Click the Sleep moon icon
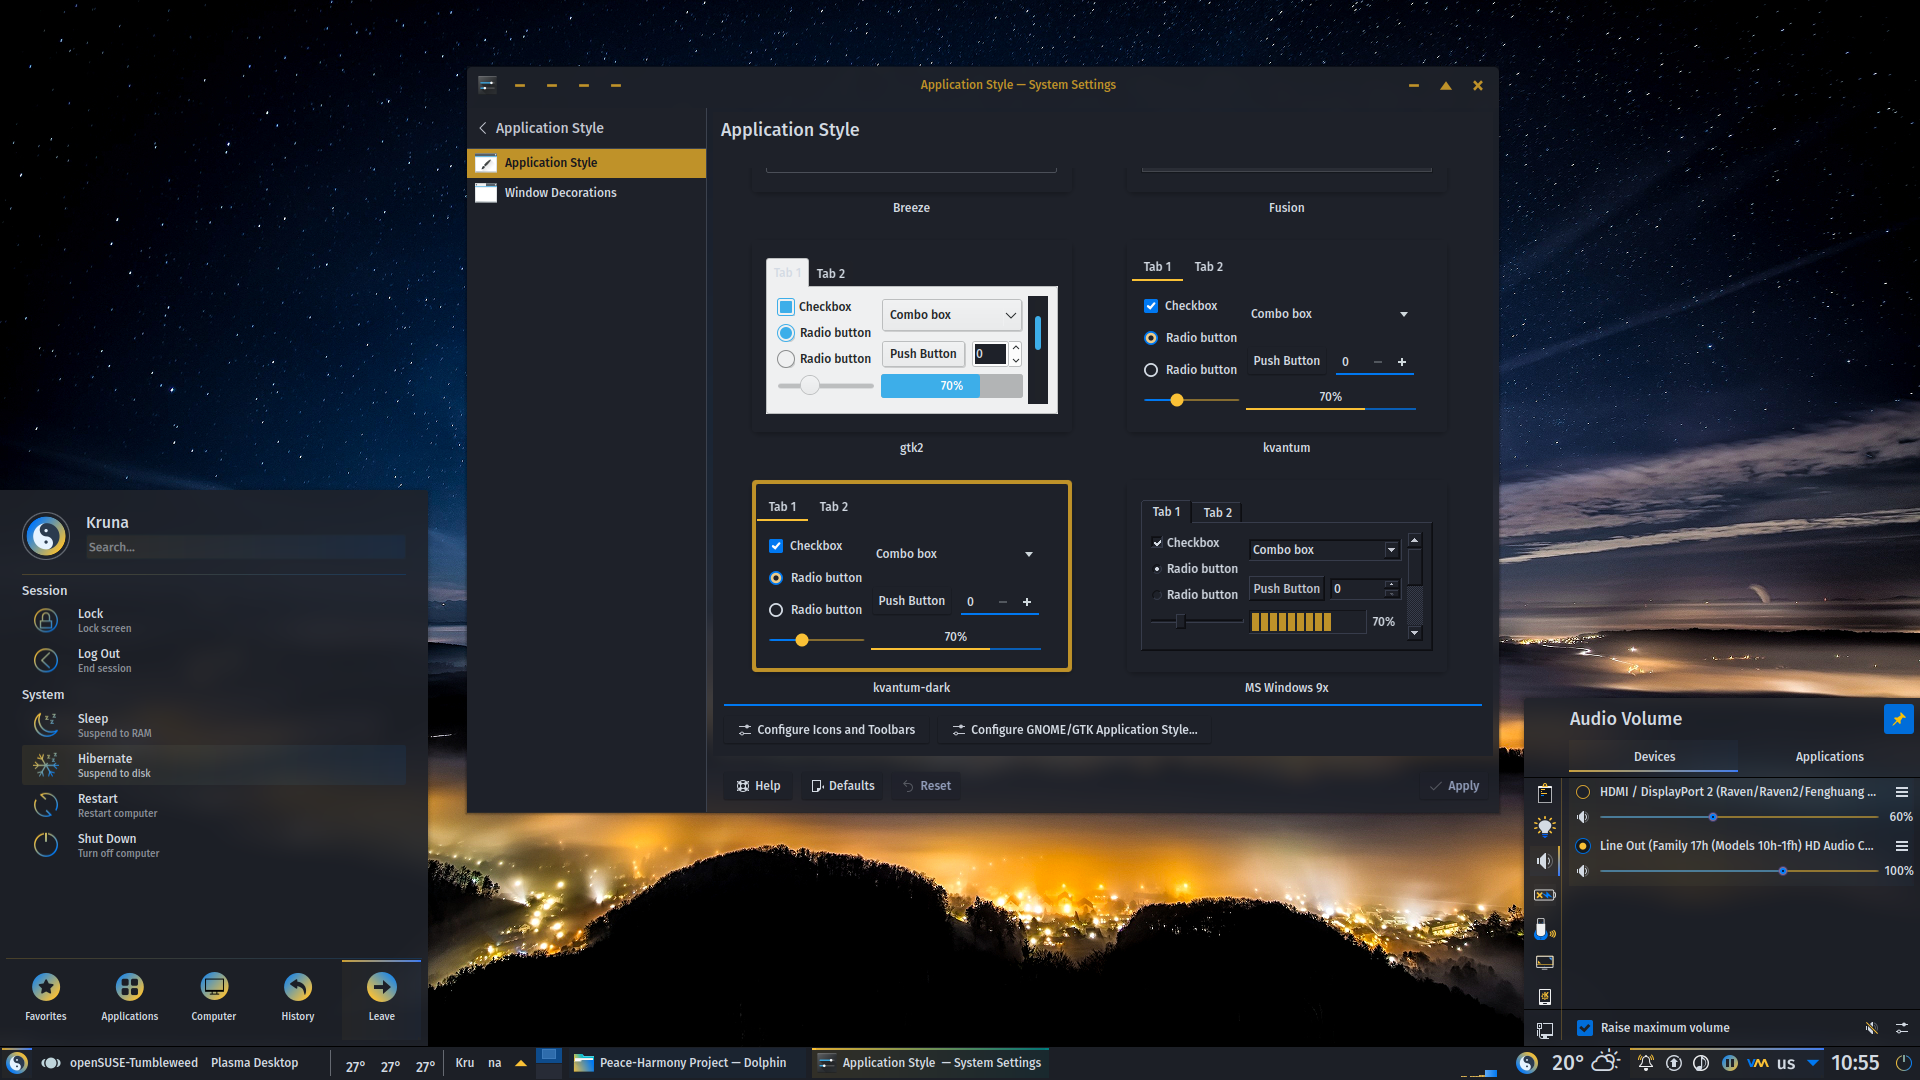Image resolution: width=1920 pixels, height=1080 pixels. (46, 725)
